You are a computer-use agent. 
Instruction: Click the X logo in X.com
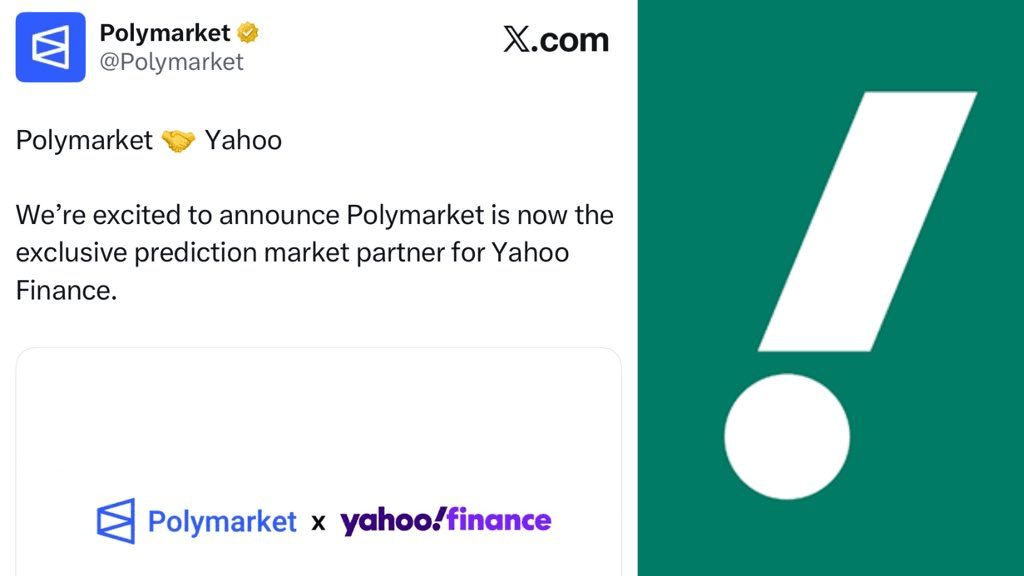click(516, 40)
